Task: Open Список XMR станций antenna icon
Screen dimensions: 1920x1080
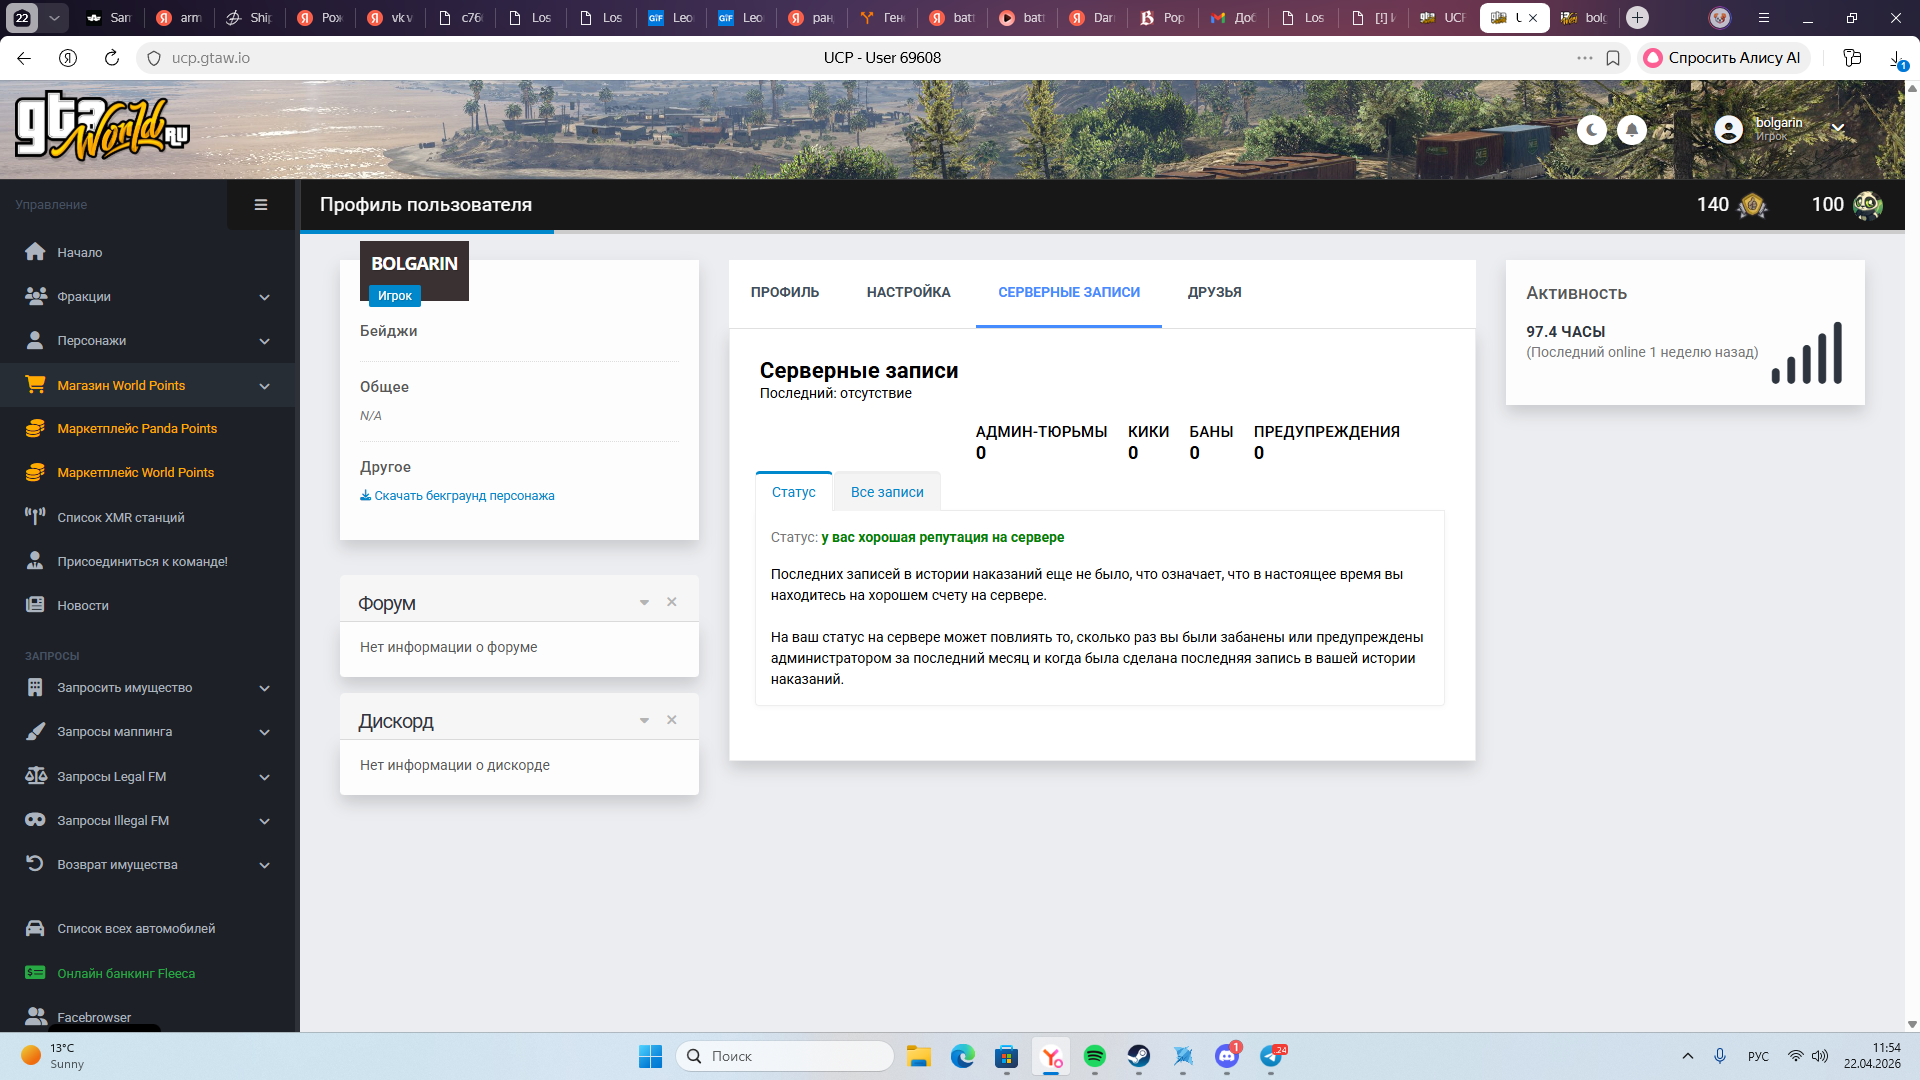Action: point(35,517)
